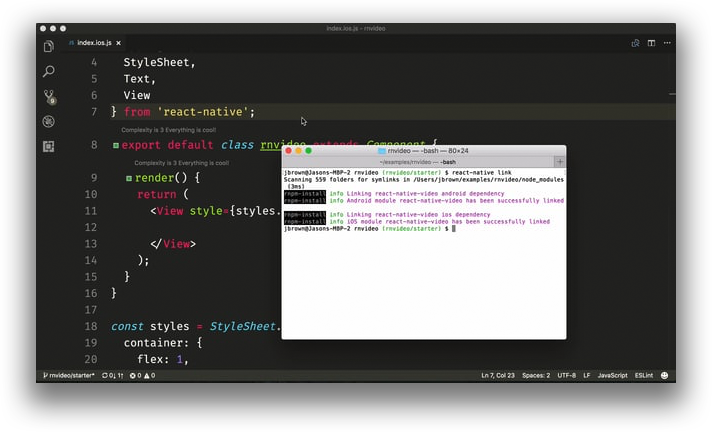This screenshot has height=432, width=712.
Task: Change end of line sequence LF
Action: point(587,376)
